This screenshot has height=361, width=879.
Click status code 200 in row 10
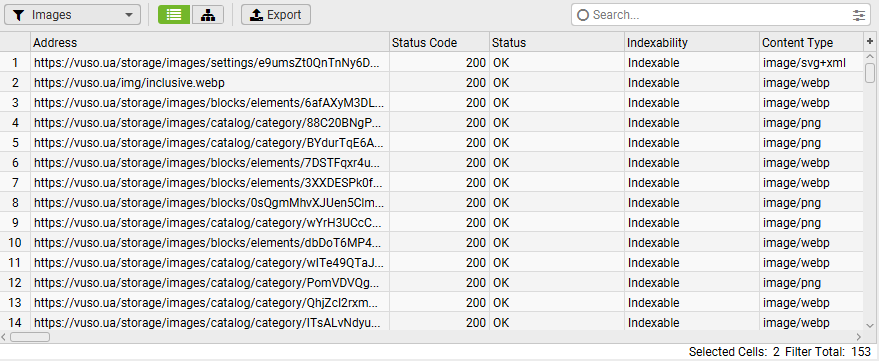pyautogui.click(x=440, y=243)
